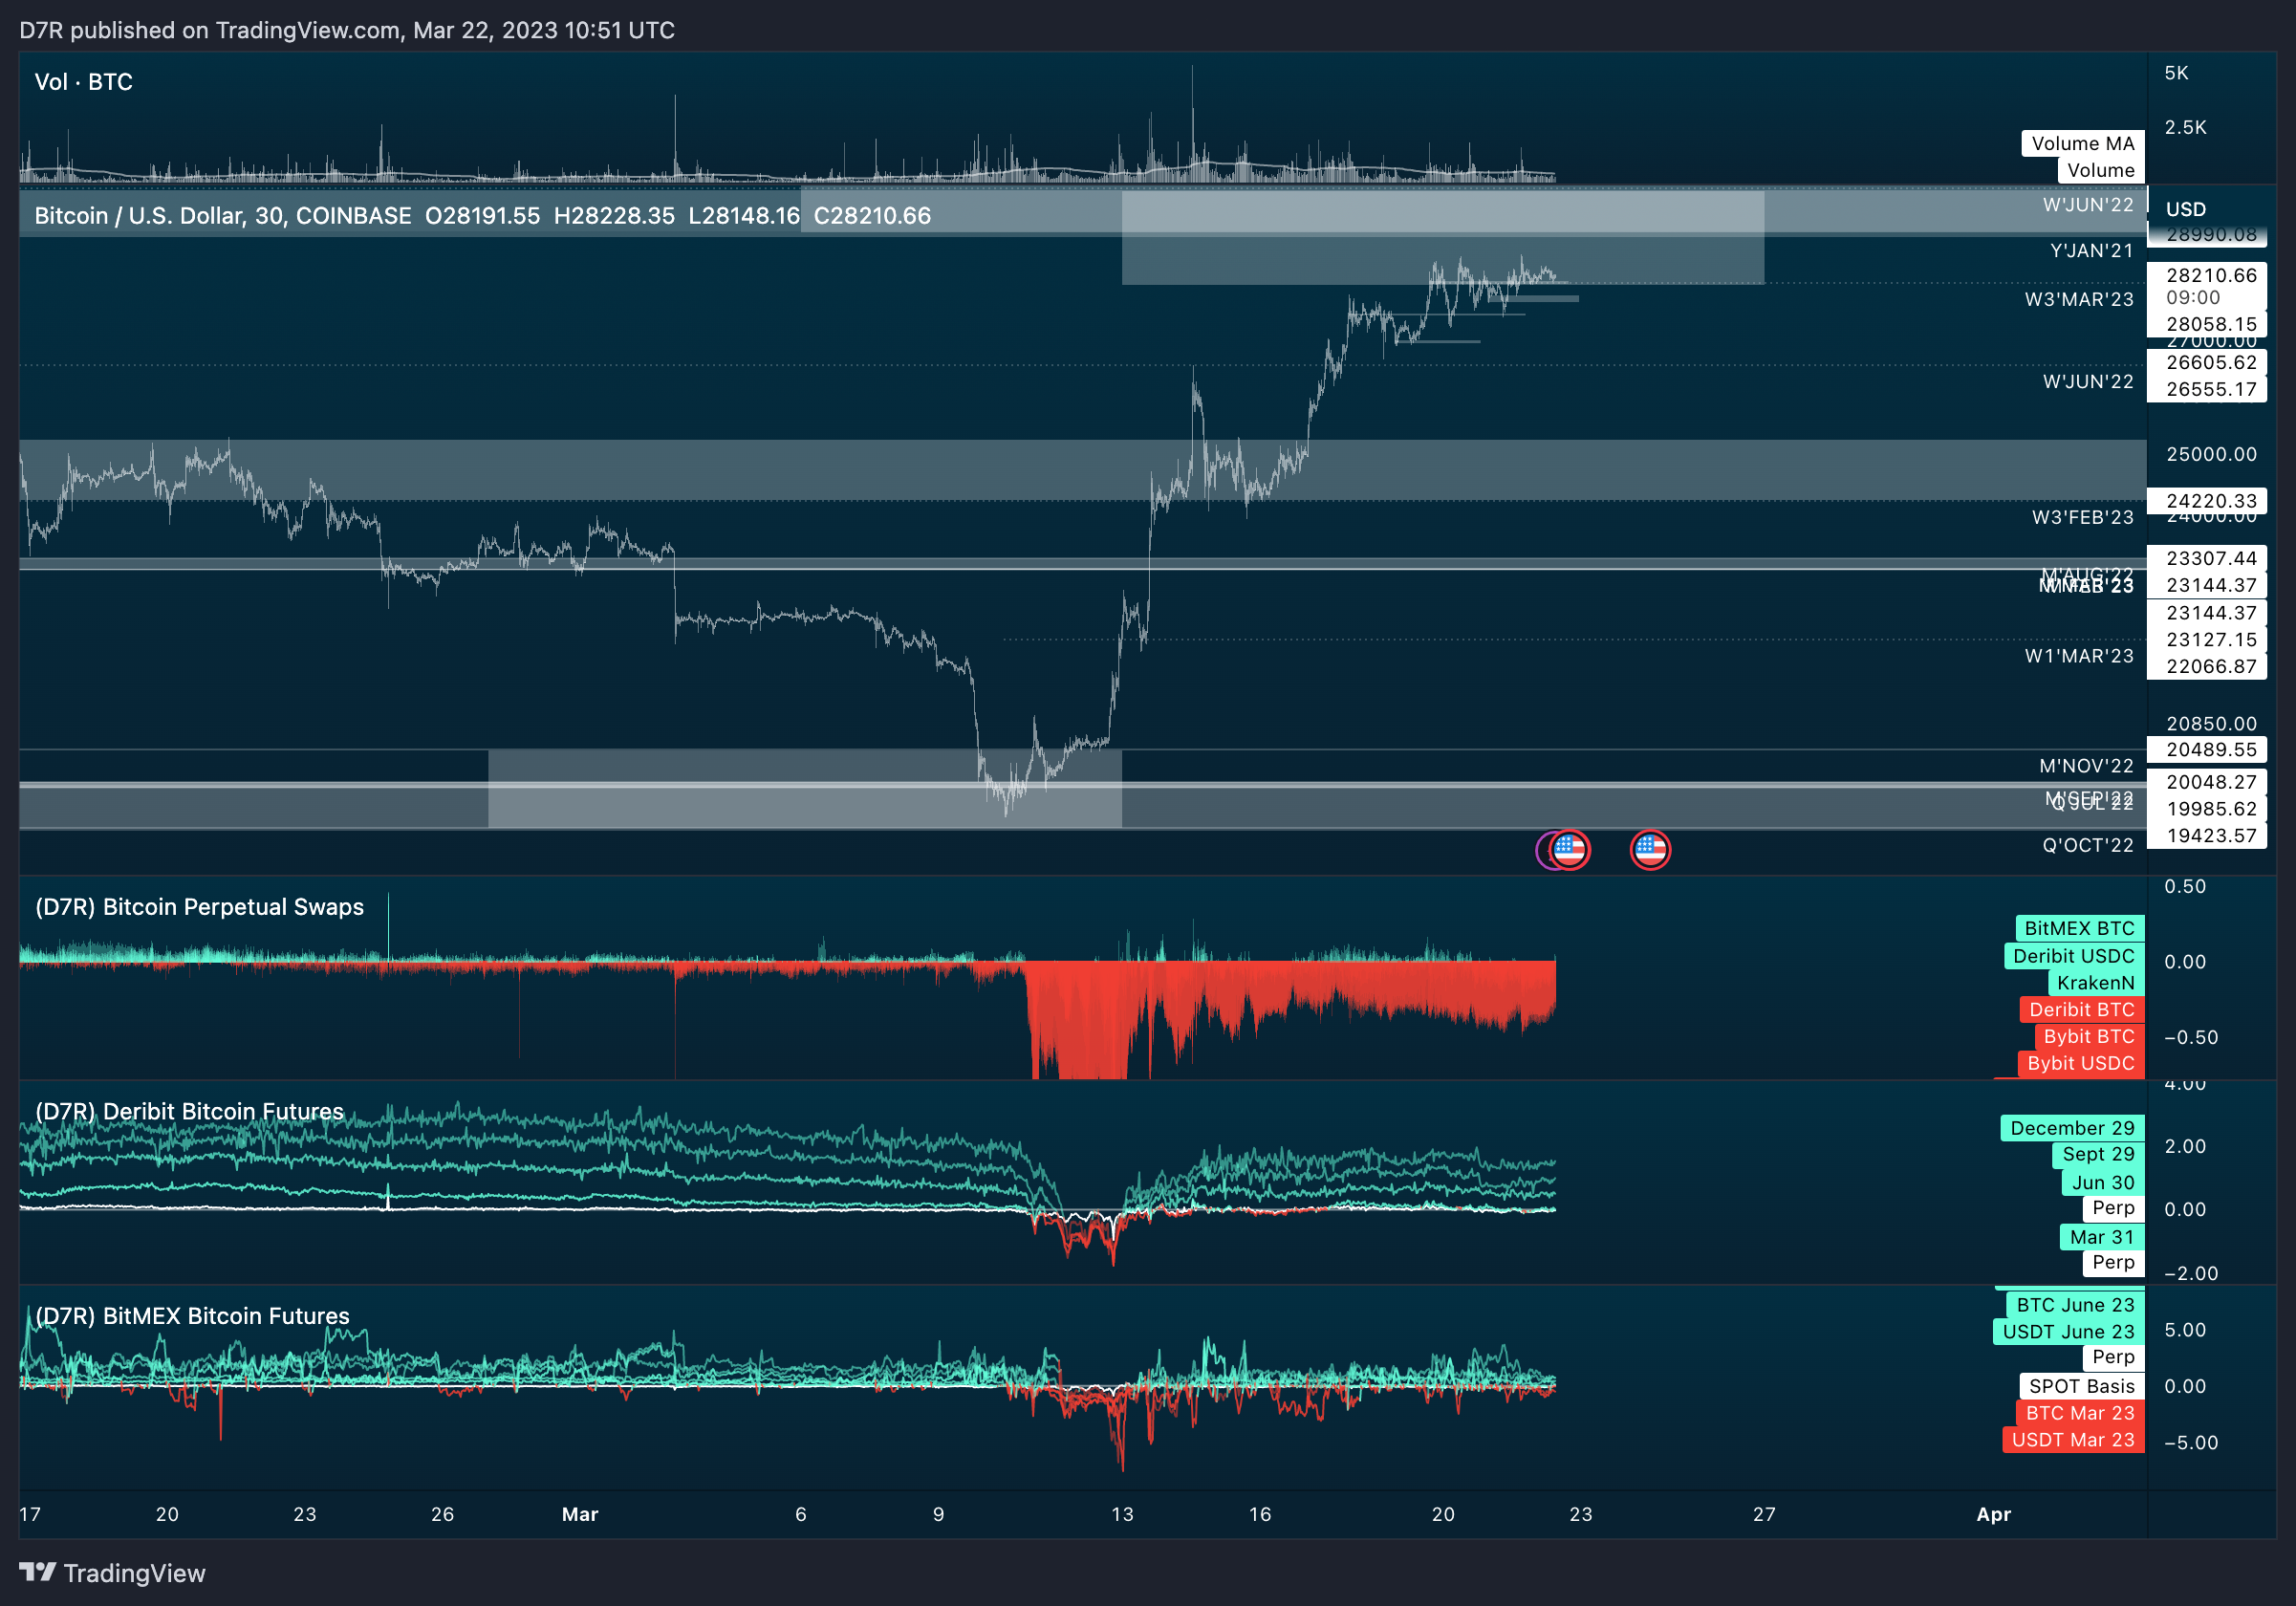The height and width of the screenshot is (1606, 2296).
Task: Click the Q'OCT'22 level label
Action: [2087, 845]
